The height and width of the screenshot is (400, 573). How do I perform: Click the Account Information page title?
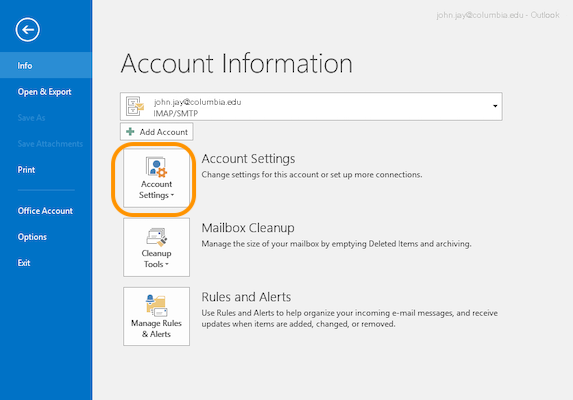(x=236, y=64)
